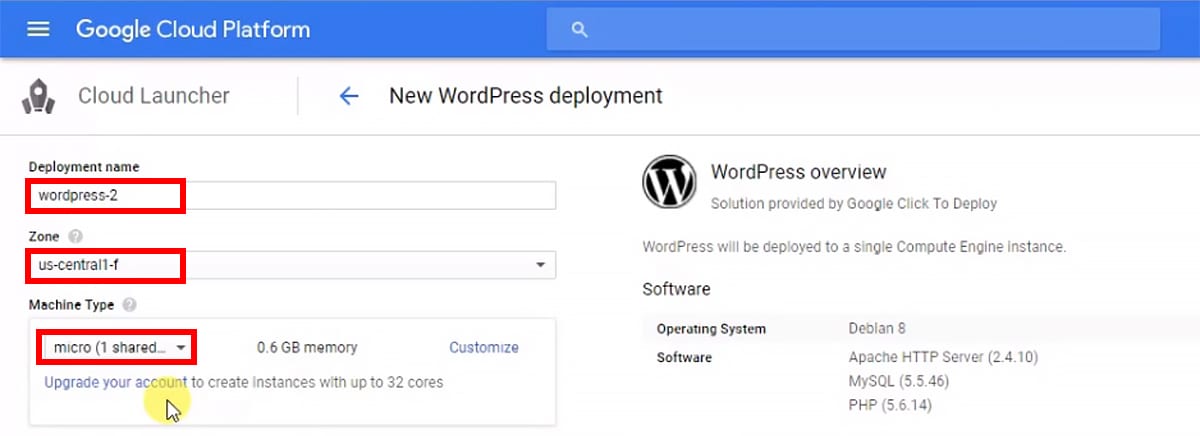Go back using the left arrow
The height and width of the screenshot is (436, 1200).
click(348, 96)
